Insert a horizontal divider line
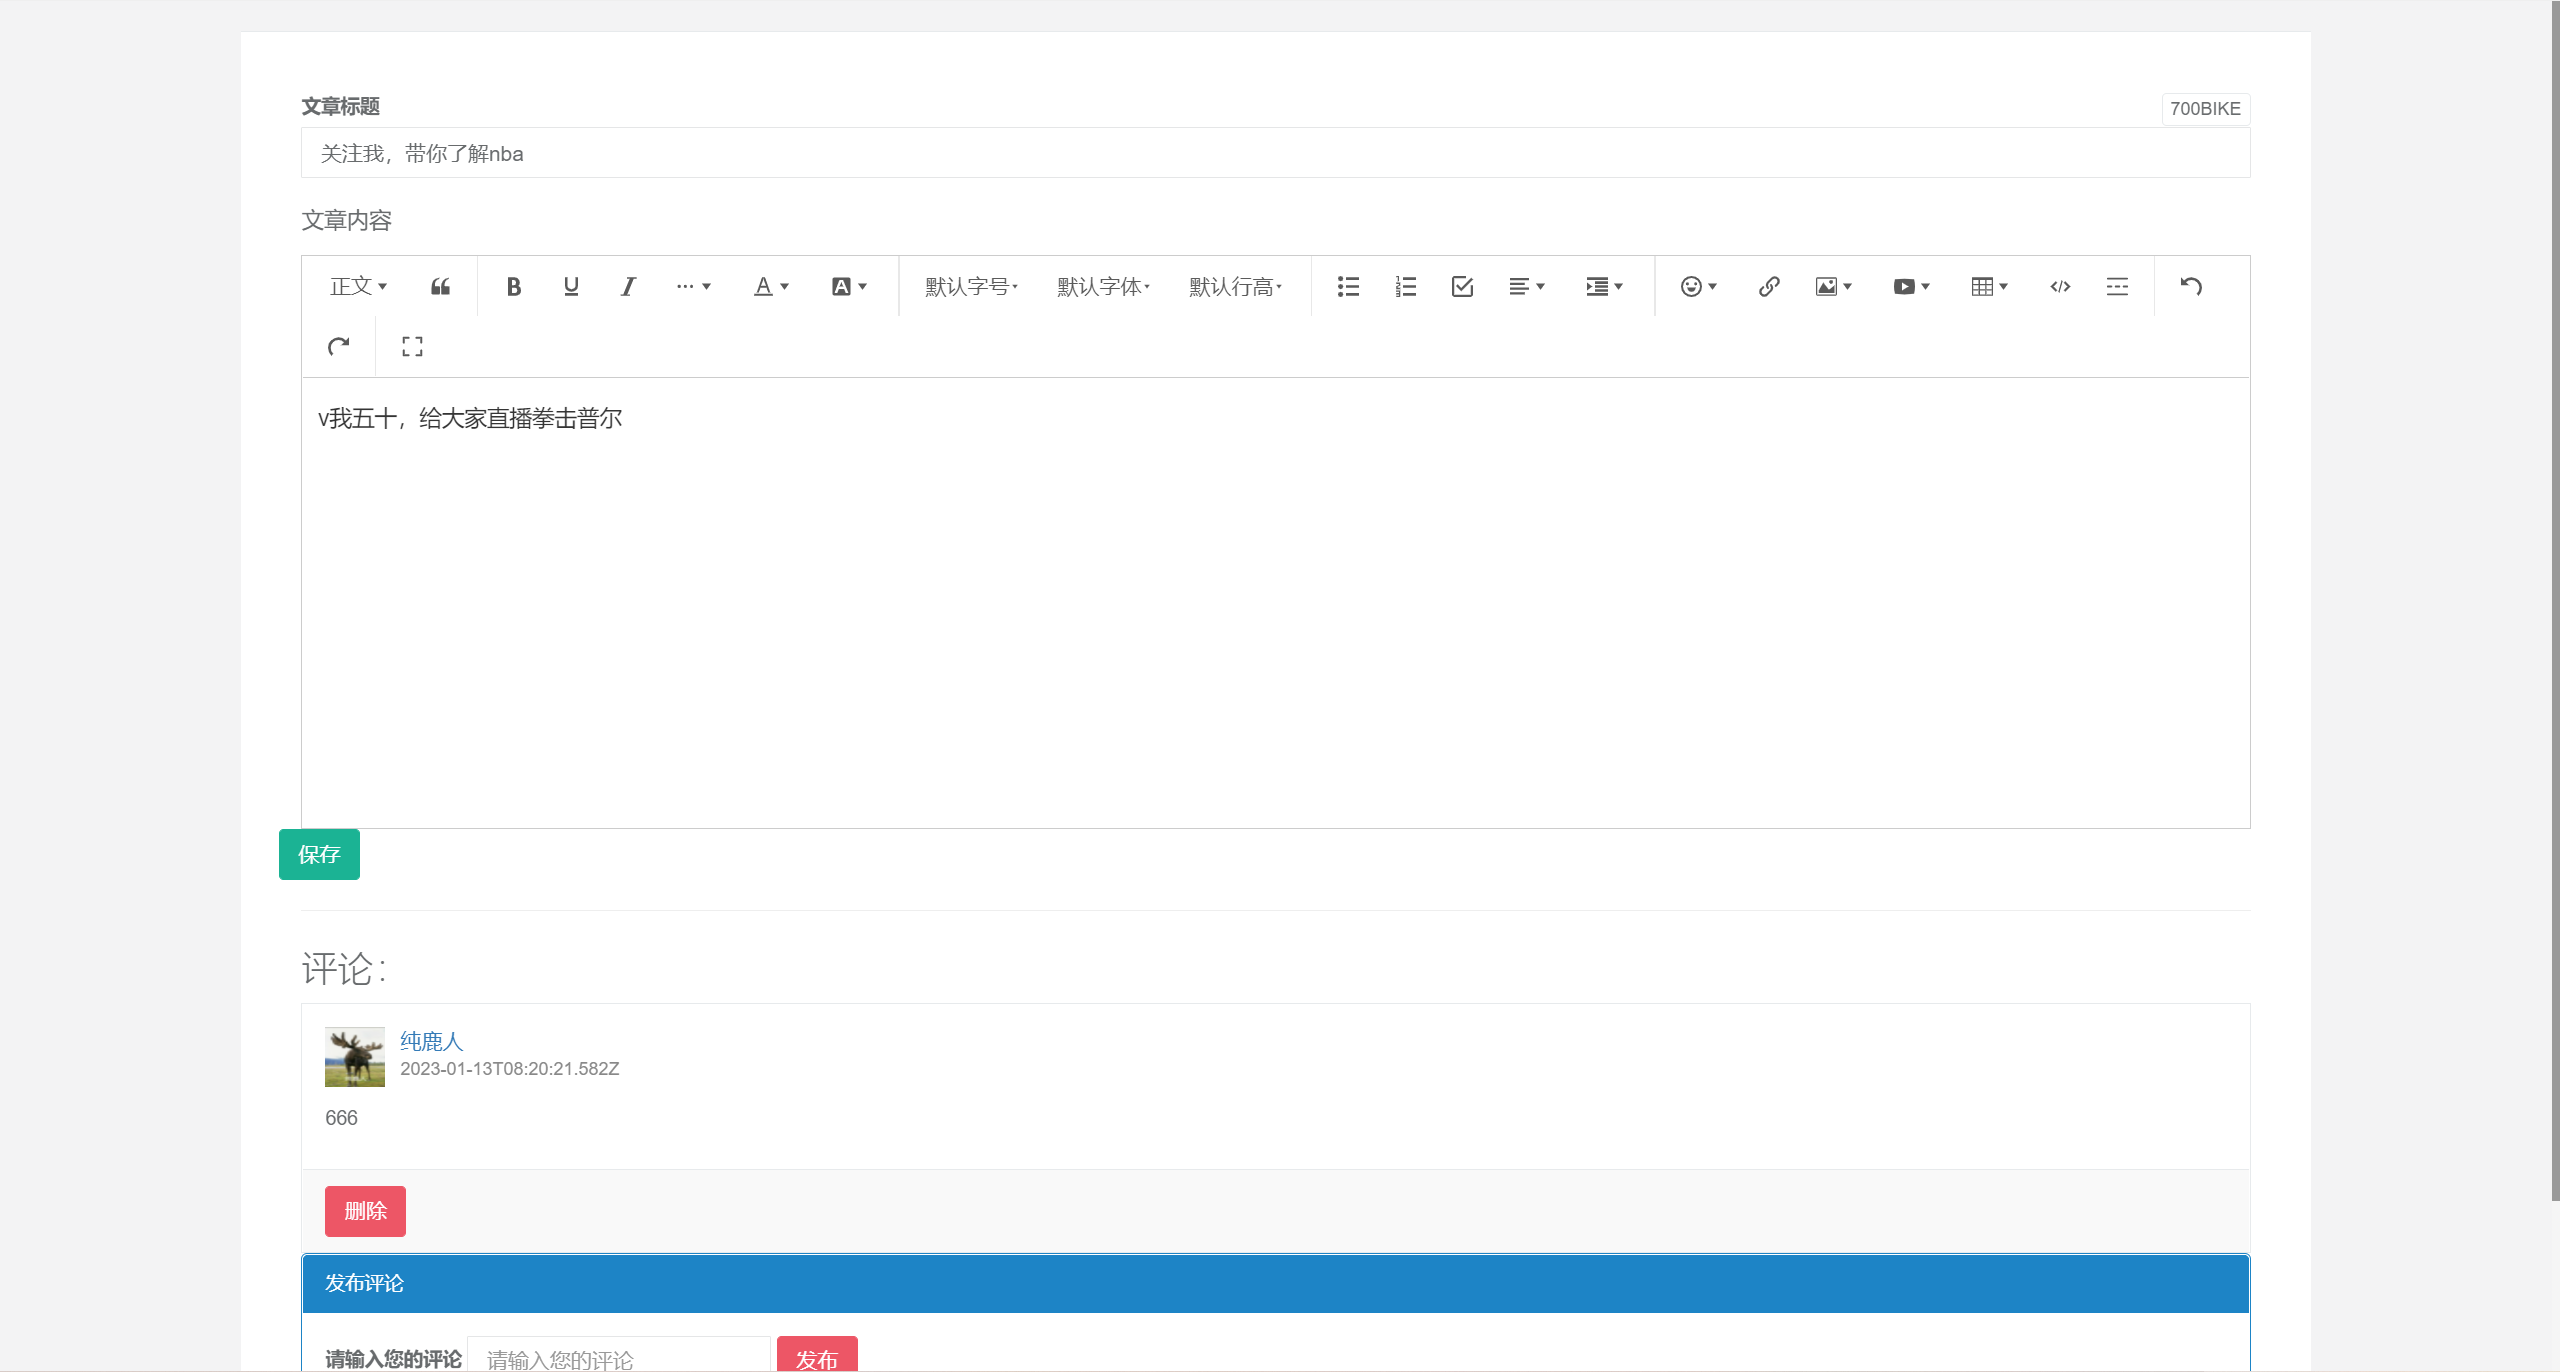2560x1372 pixels. (2117, 287)
